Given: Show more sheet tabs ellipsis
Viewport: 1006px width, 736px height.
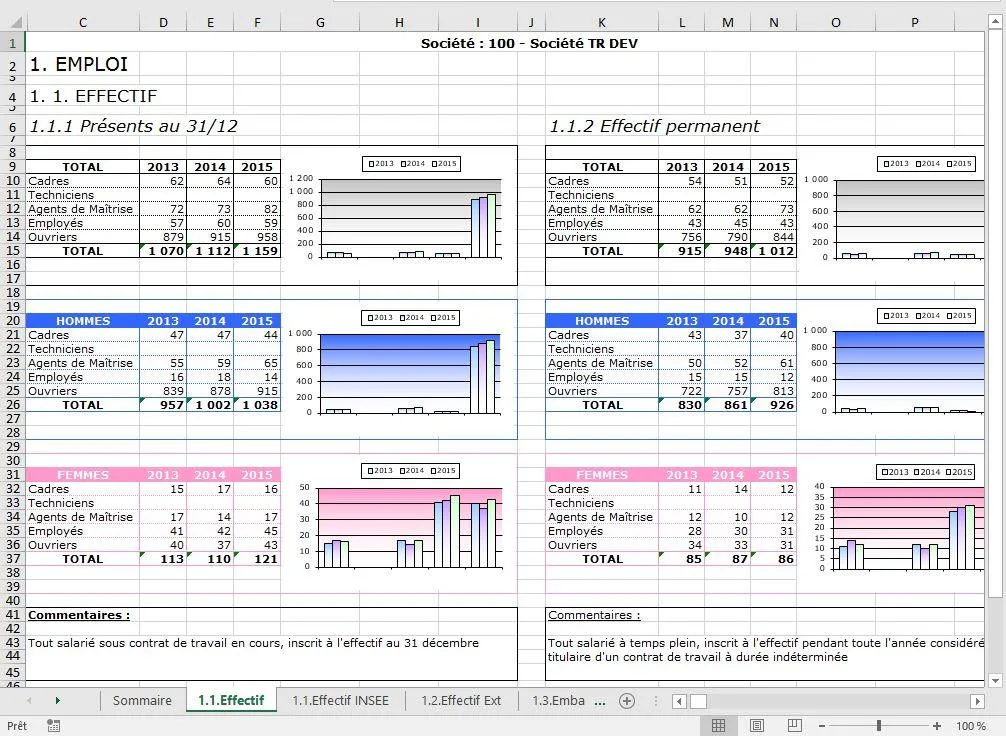Looking at the screenshot, I should [x=600, y=703].
